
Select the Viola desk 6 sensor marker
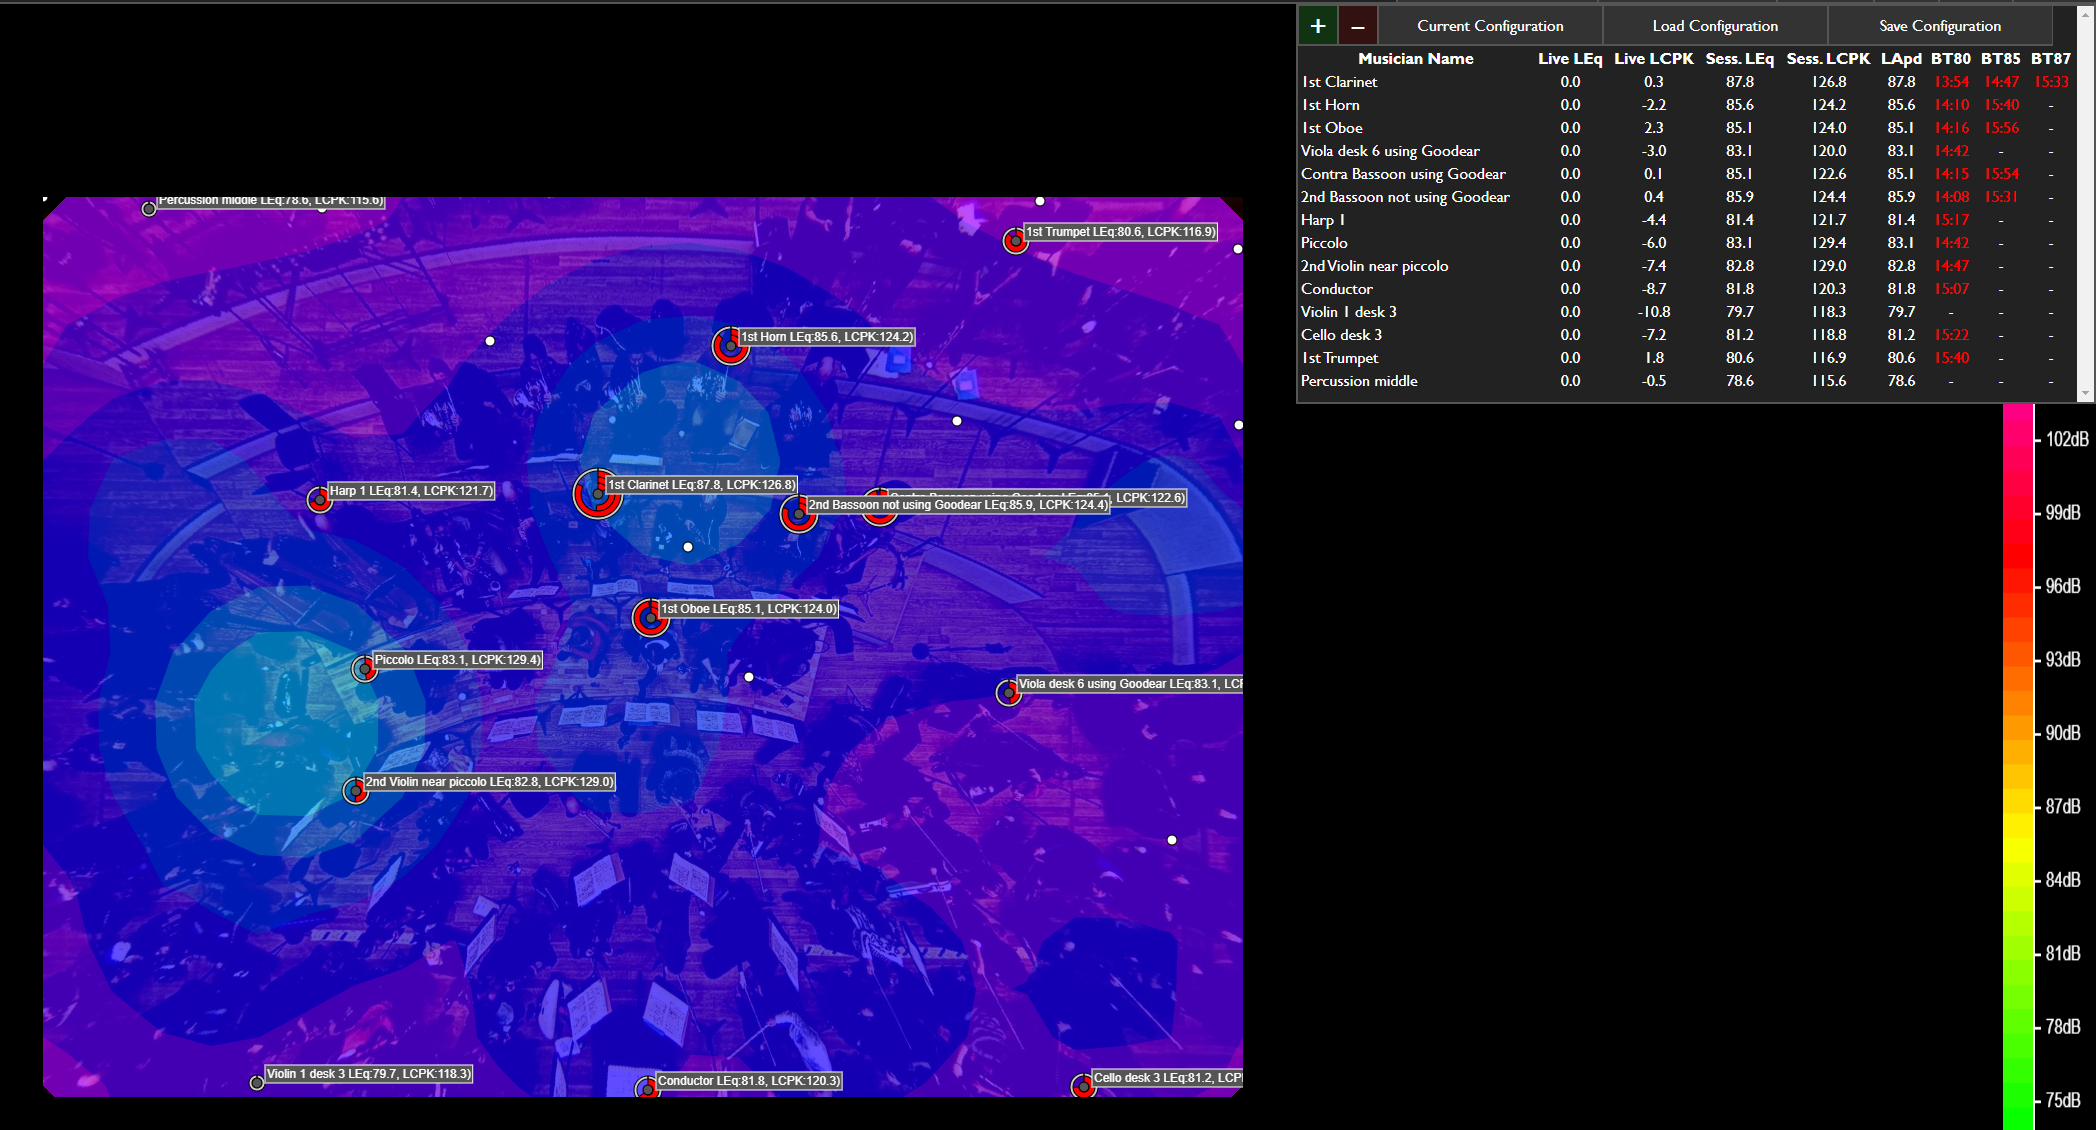pos(1008,692)
